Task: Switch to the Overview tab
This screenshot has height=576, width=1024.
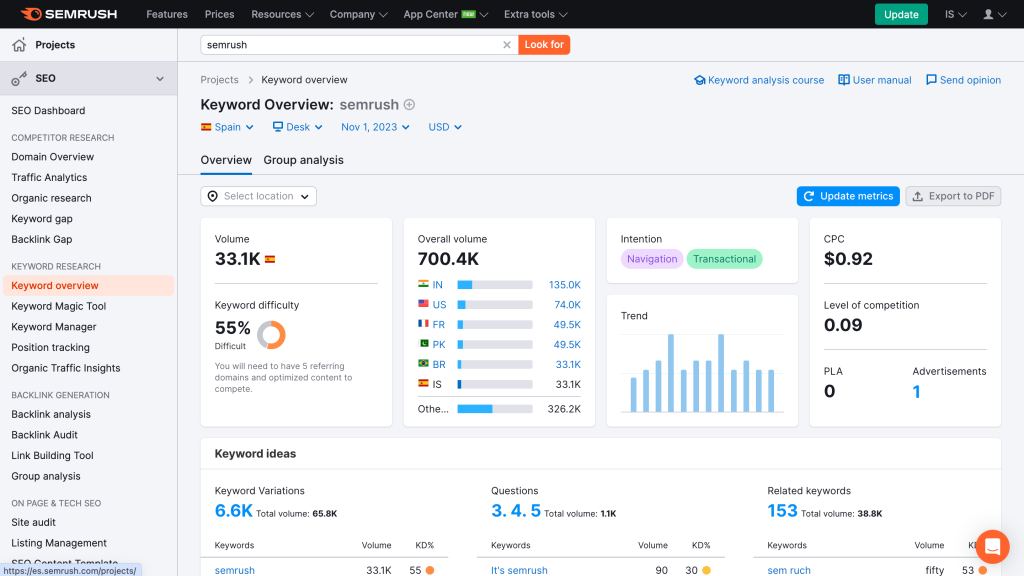Action: pyautogui.click(x=226, y=160)
